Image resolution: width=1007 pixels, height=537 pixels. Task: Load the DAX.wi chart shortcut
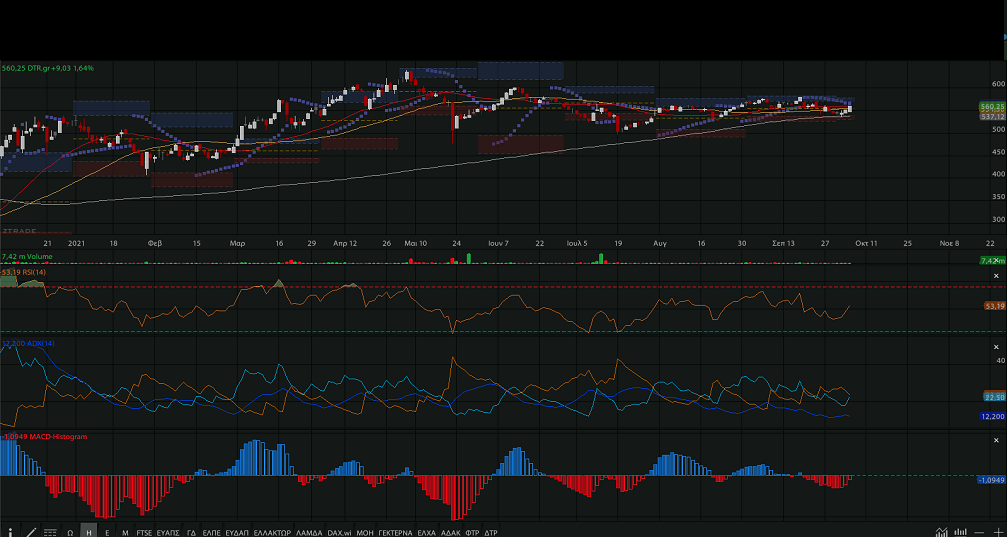tap(340, 532)
